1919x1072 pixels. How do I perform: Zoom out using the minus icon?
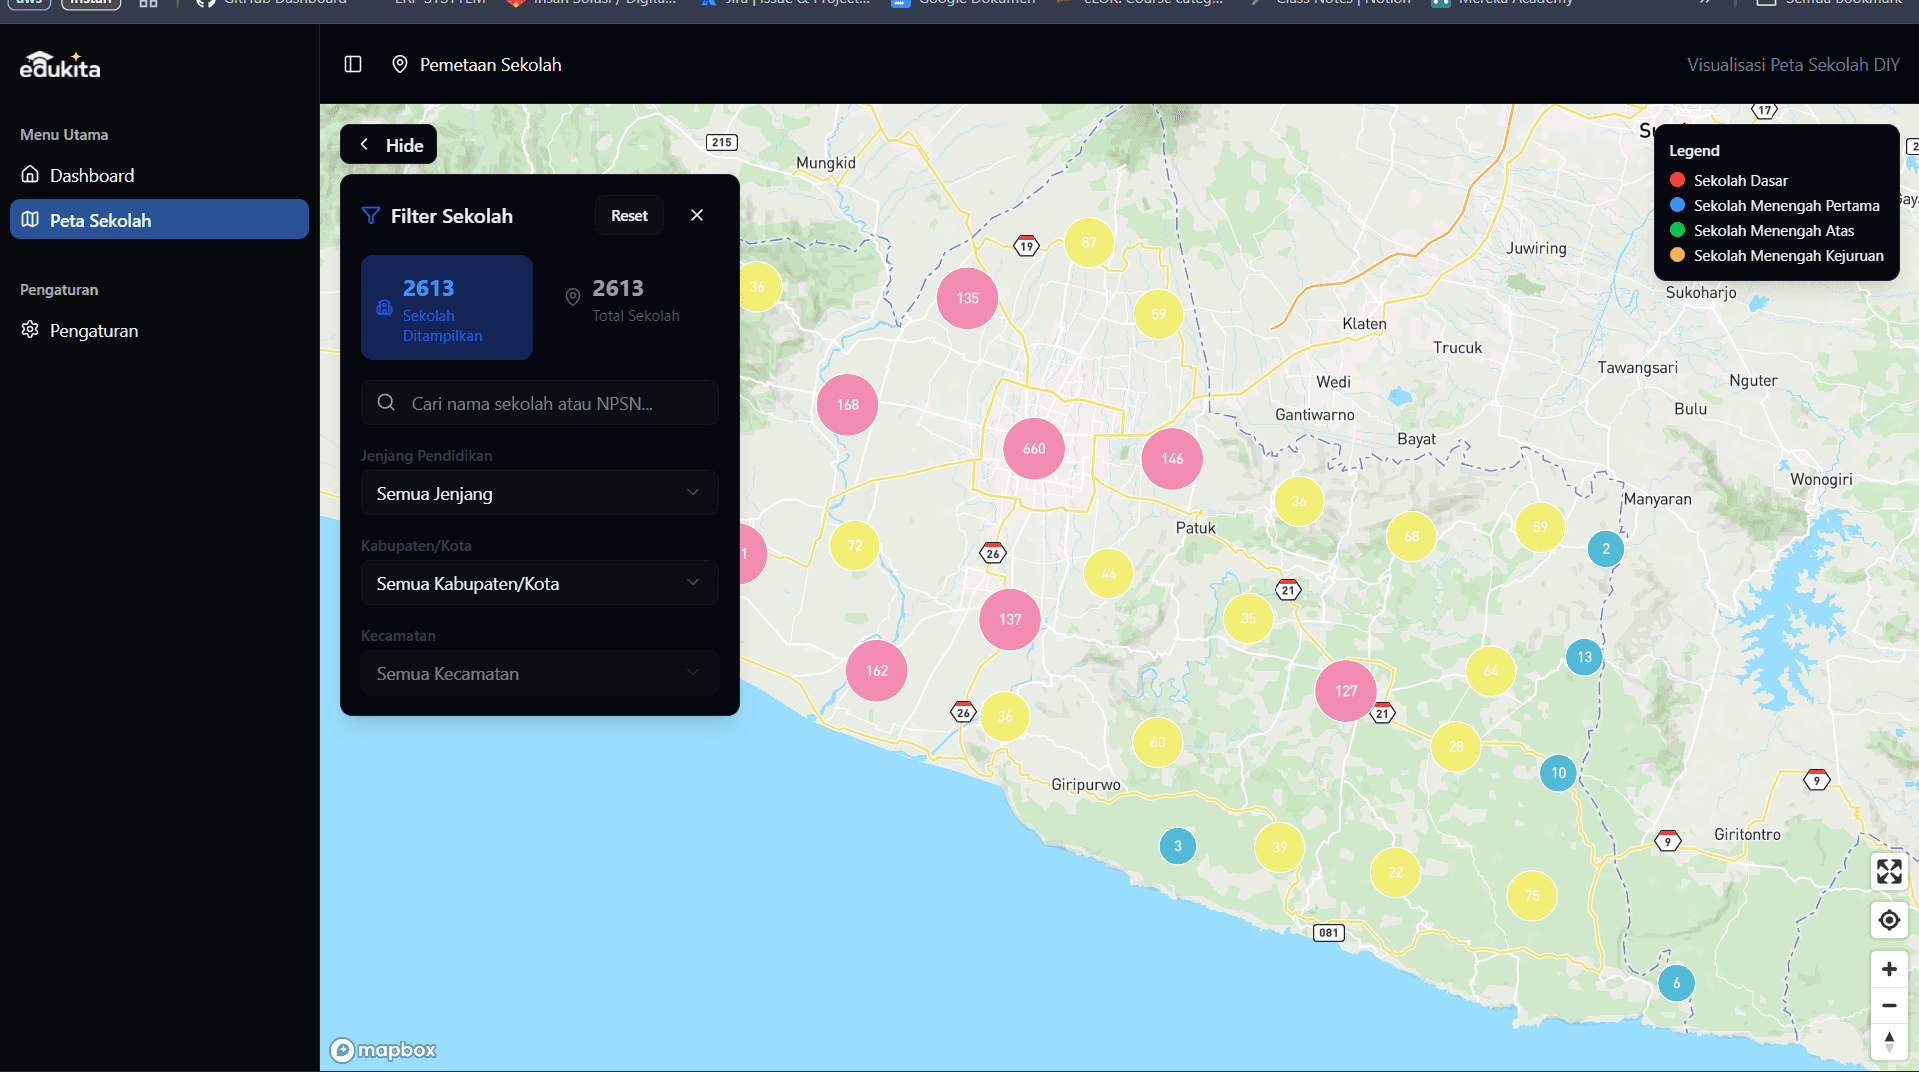pyautogui.click(x=1889, y=1004)
